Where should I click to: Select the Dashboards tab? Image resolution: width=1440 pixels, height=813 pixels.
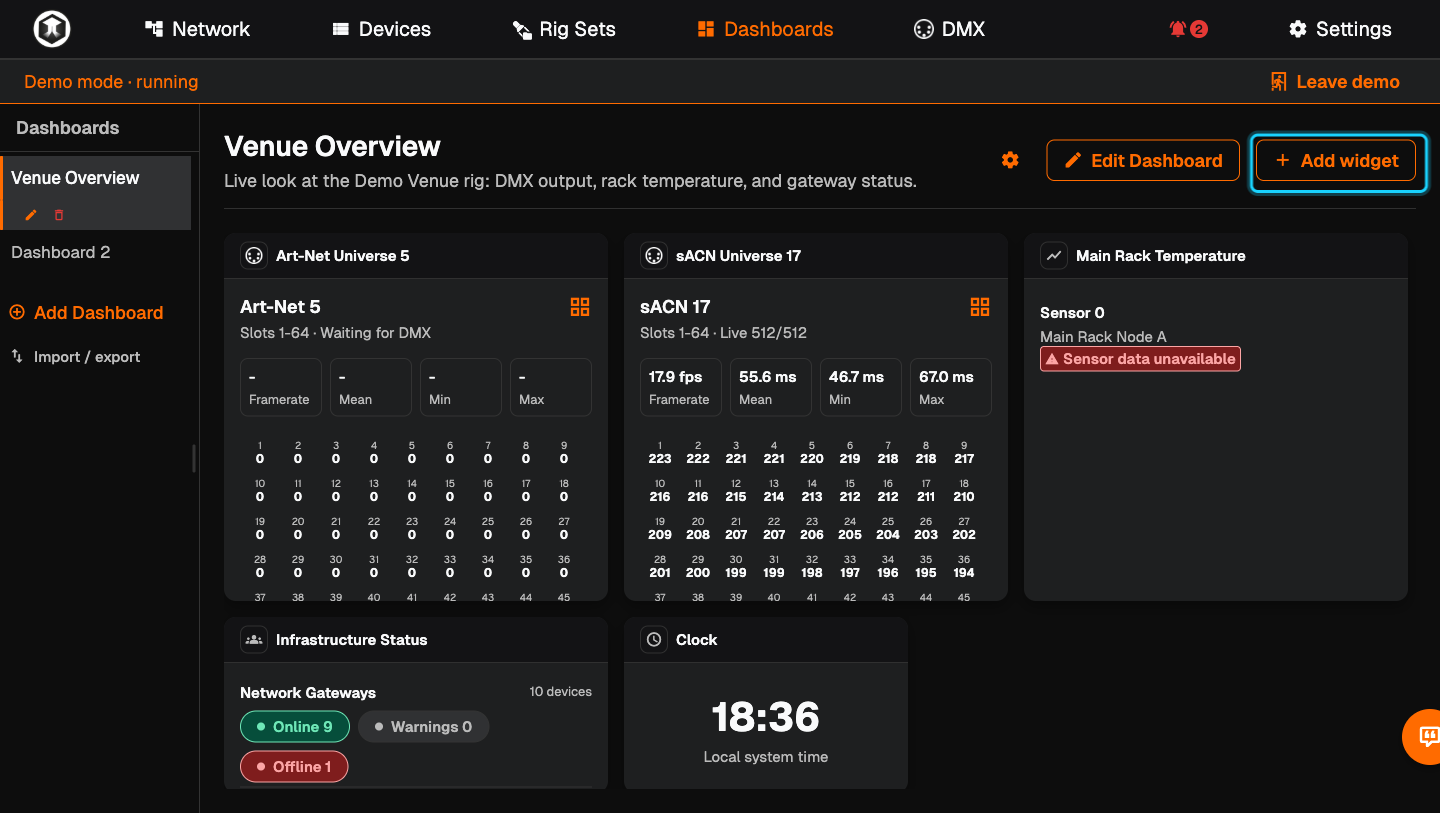pos(765,29)
